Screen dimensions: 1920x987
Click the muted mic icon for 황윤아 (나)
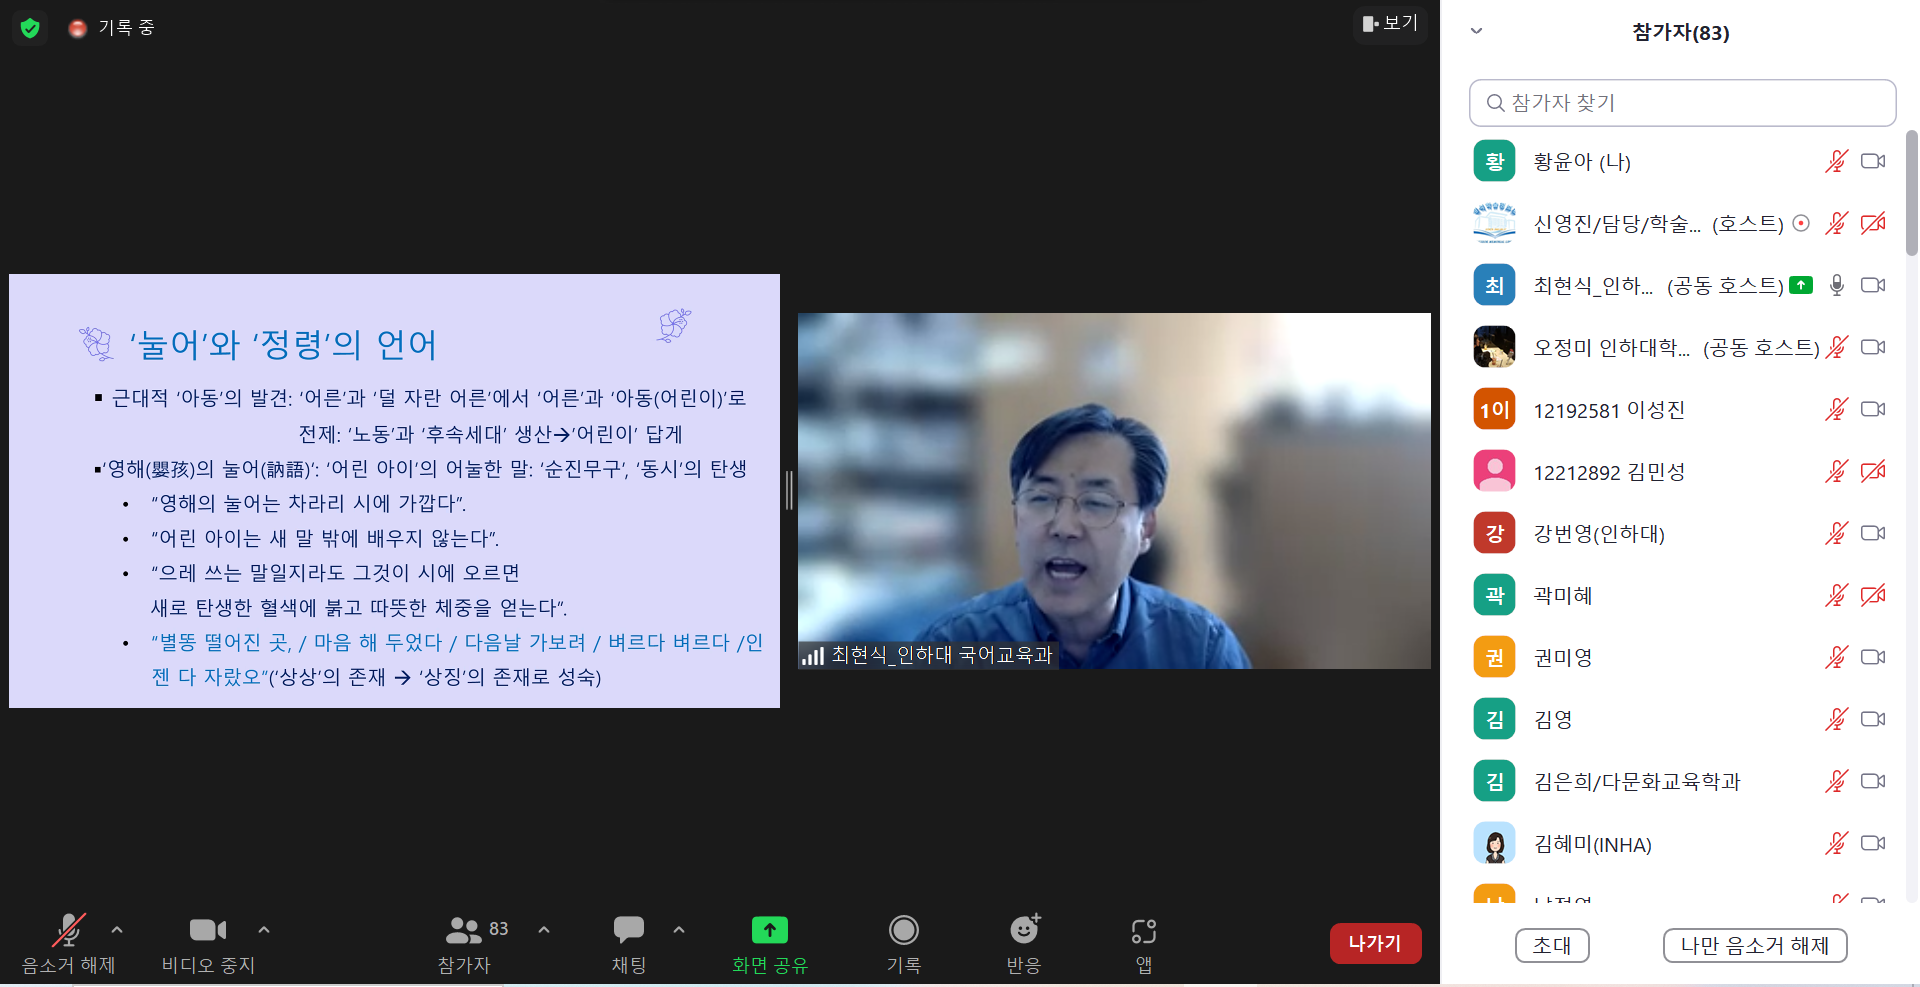coord(1836,161)
